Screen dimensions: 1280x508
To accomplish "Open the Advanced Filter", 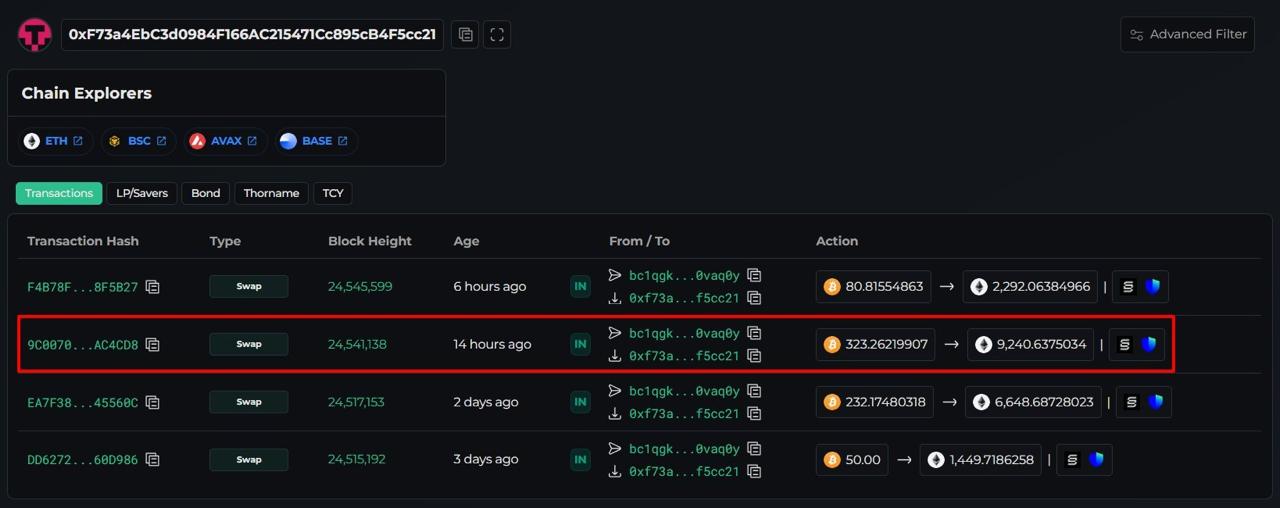I will [1187, 34].
